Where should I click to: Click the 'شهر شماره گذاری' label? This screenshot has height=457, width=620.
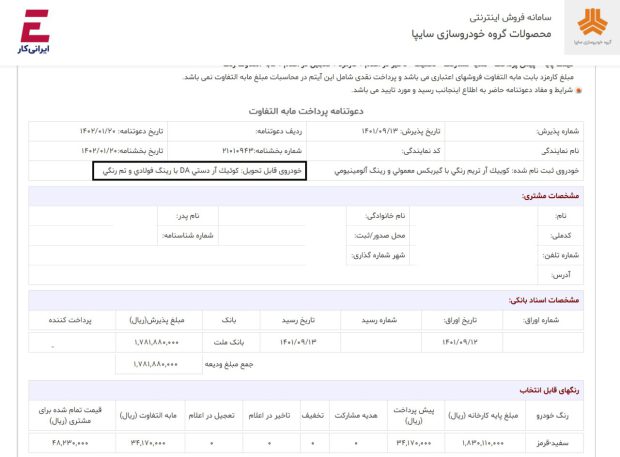(x=378, y=255)
